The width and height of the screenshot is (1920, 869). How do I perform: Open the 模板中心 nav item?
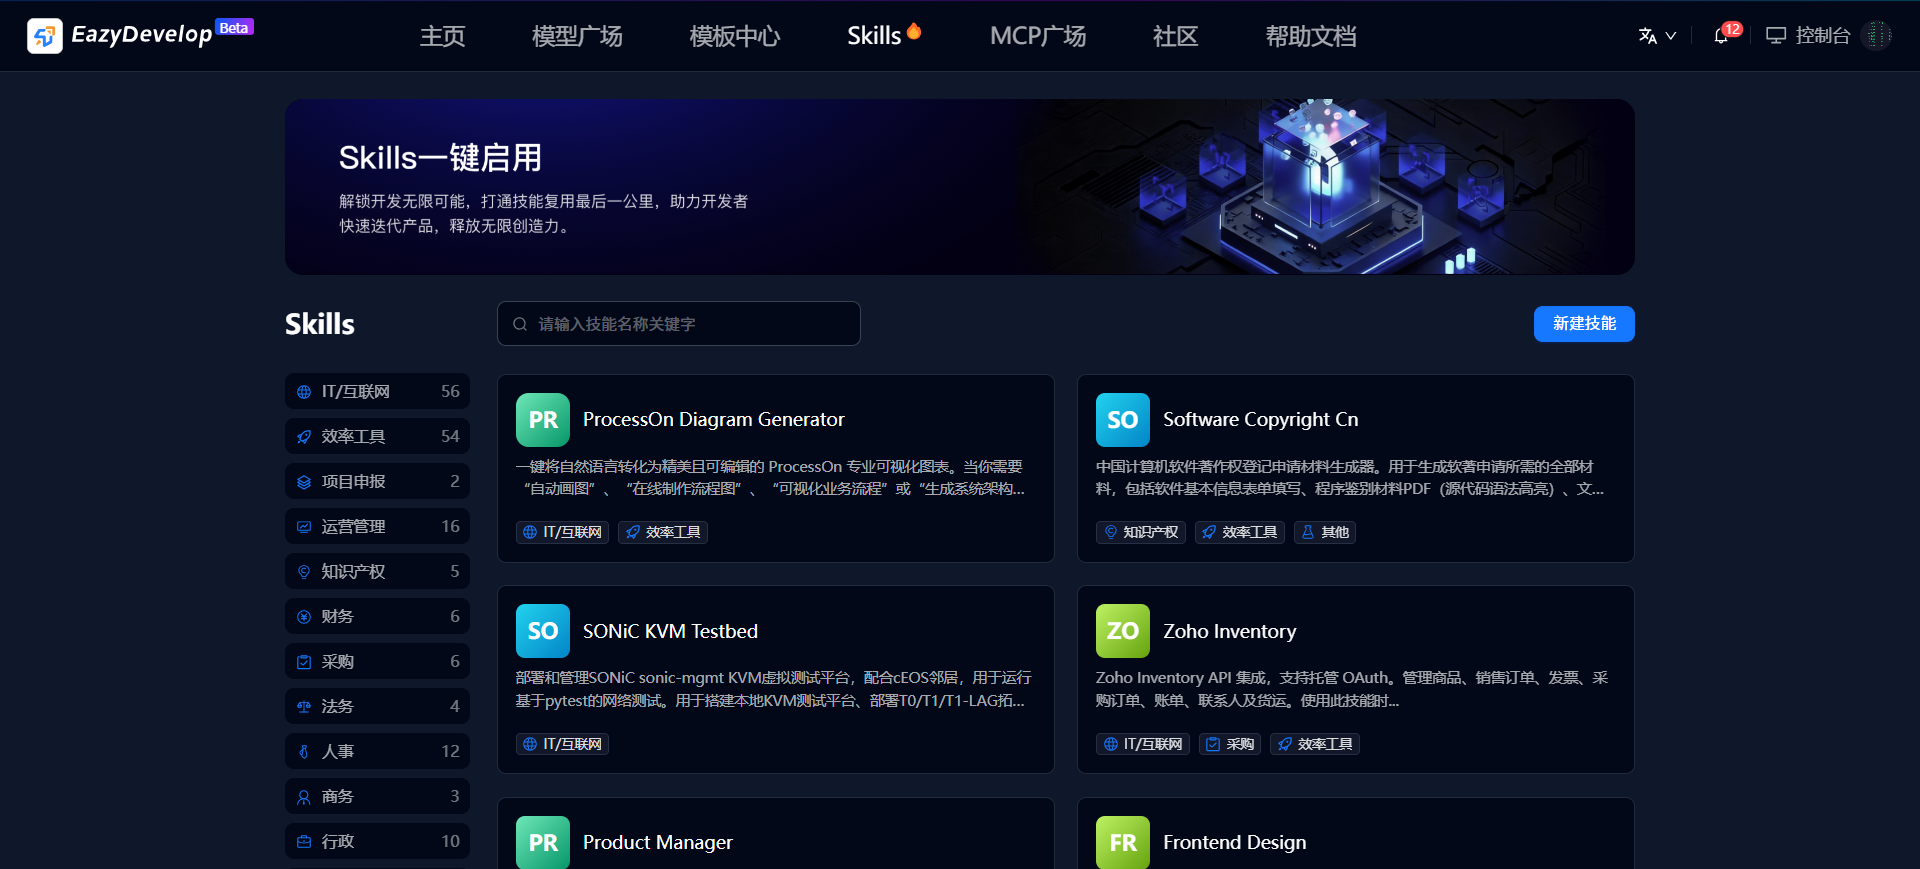(735, 36)
